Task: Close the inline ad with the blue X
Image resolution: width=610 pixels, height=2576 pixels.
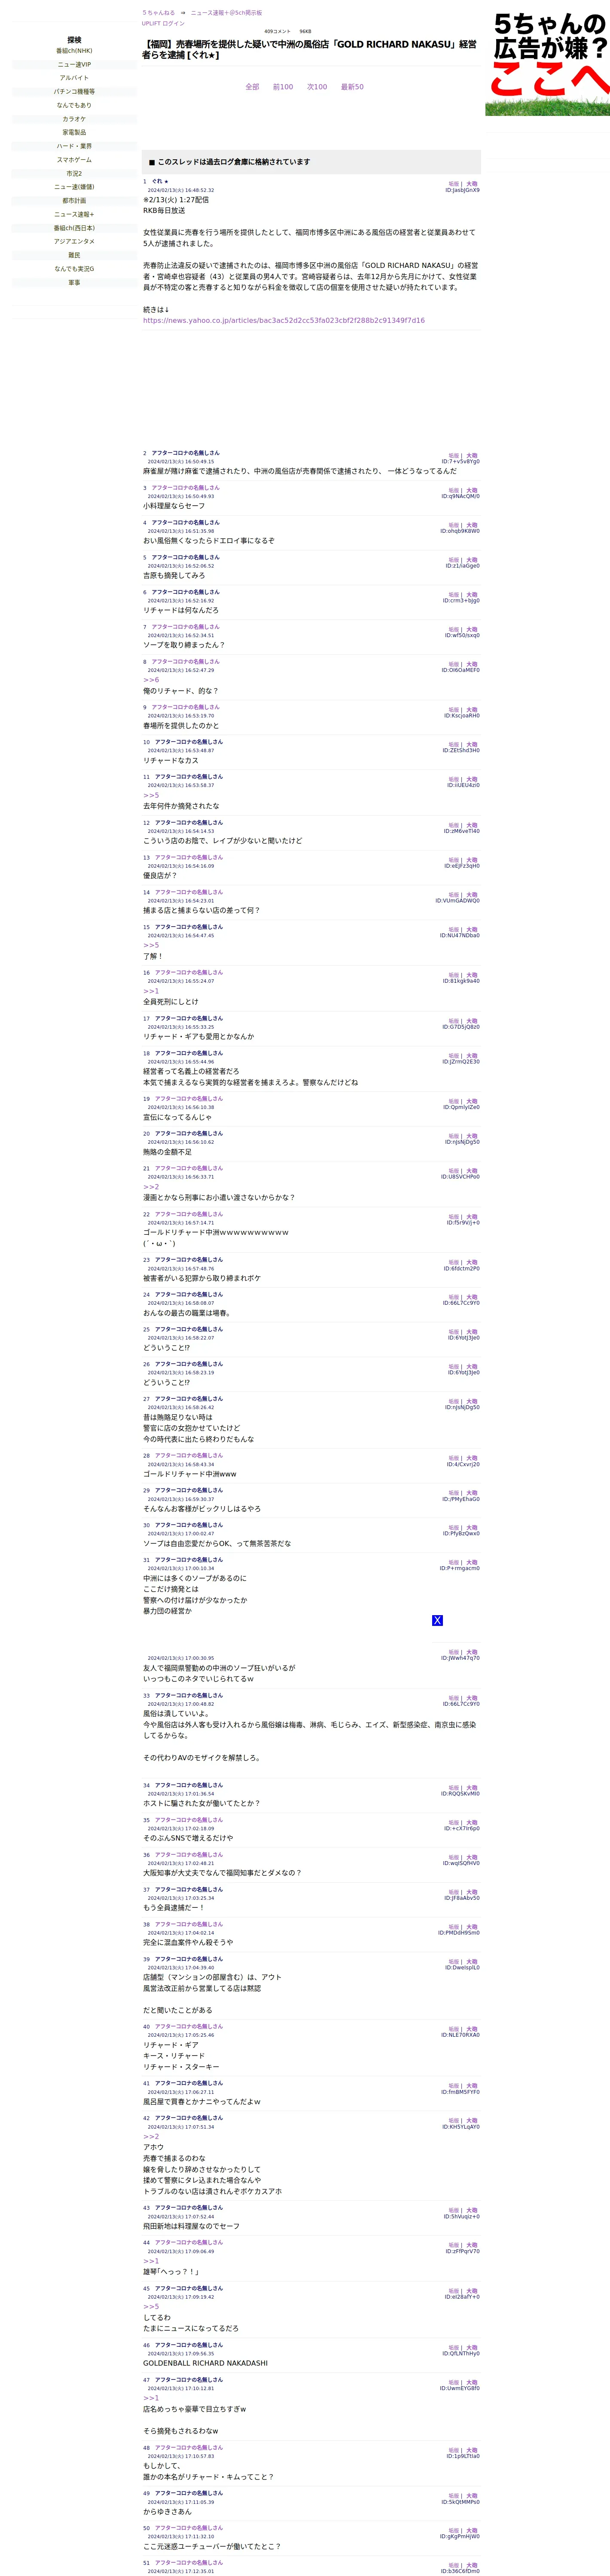Action: (437, 1620)
